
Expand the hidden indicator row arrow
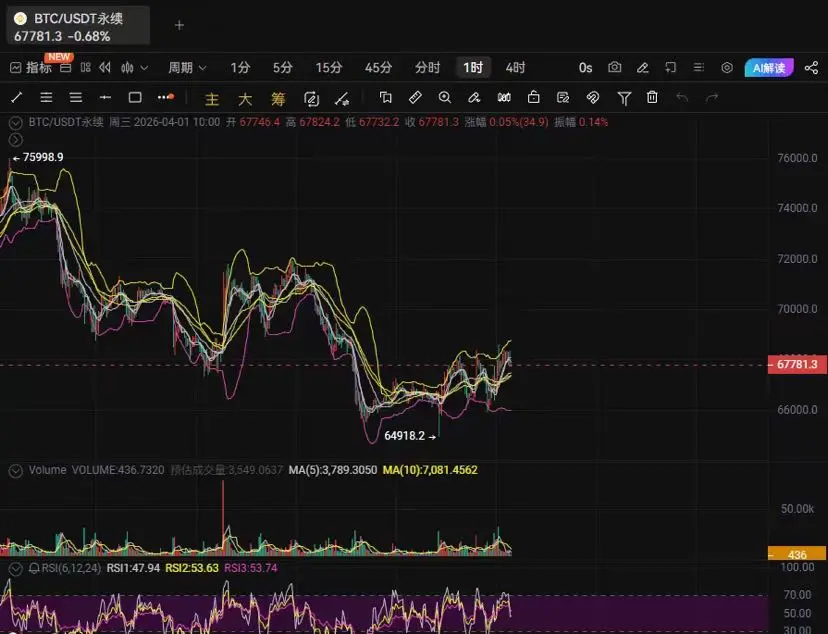(x=15, y=140)
